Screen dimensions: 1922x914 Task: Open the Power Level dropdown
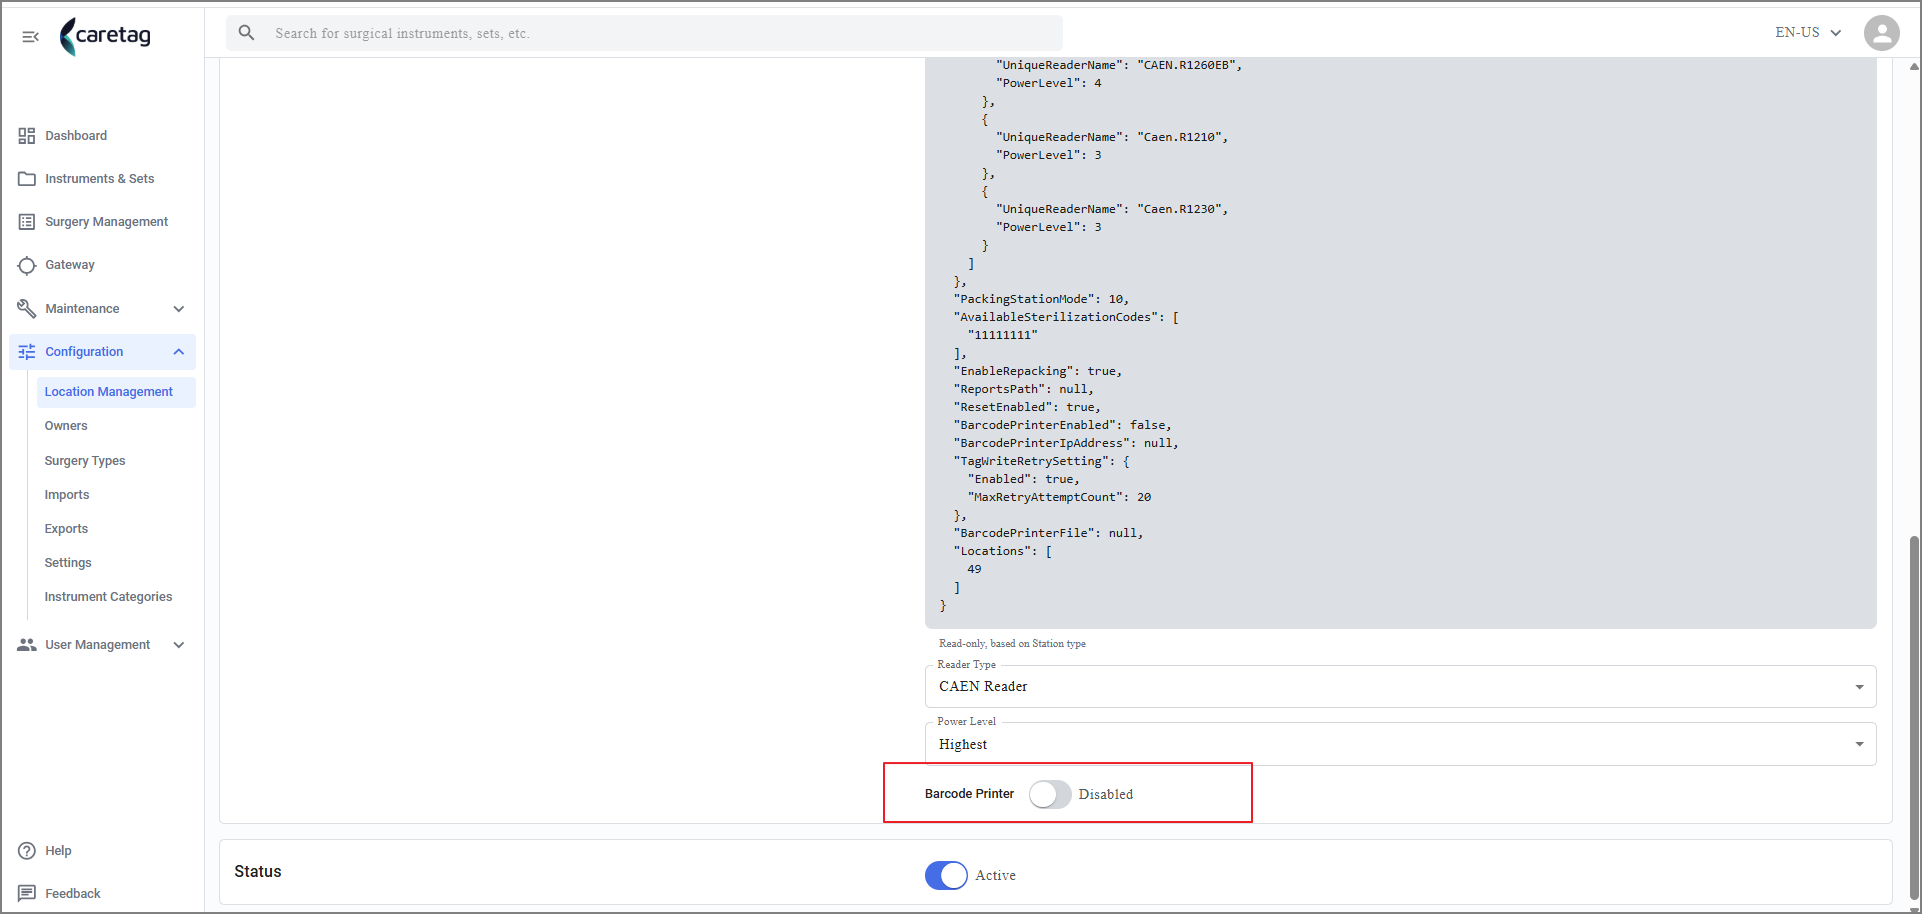(x=1400, y=745)
